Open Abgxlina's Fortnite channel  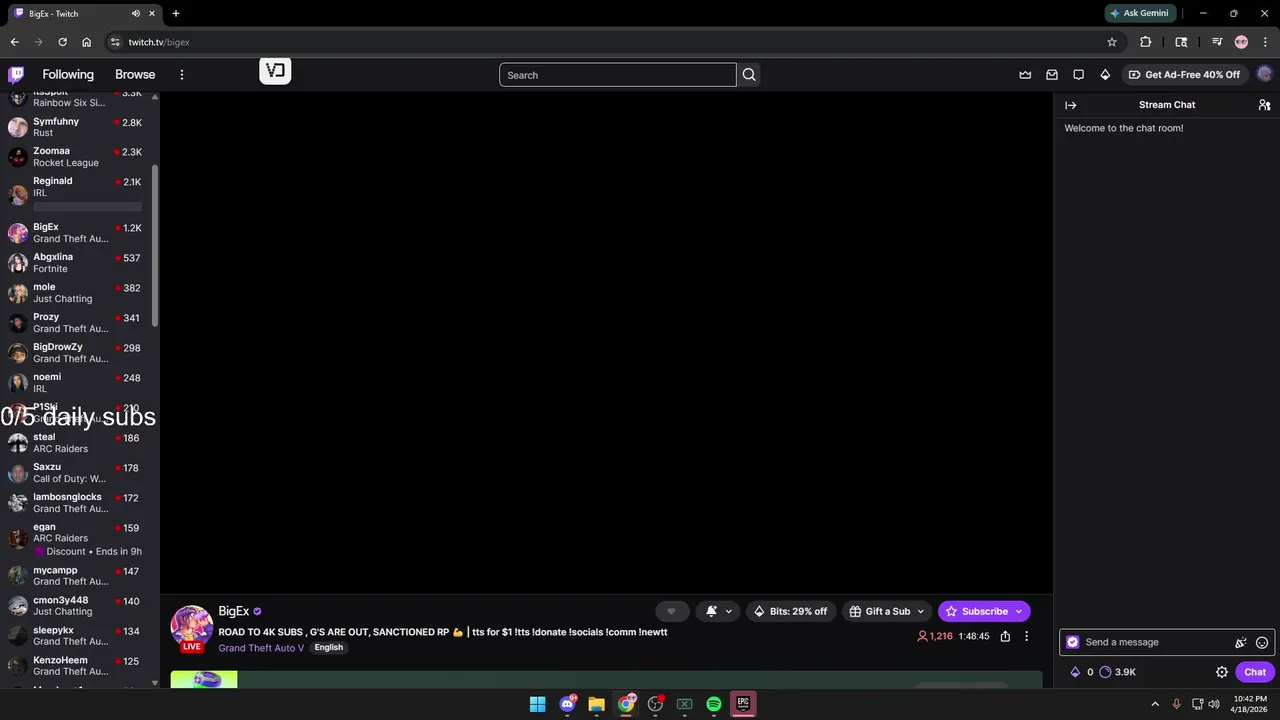(78, 263)
